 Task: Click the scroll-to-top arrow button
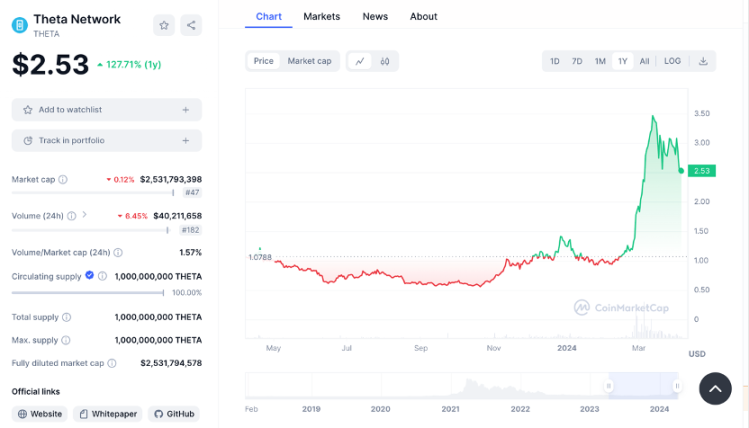[x=715, y=388]
